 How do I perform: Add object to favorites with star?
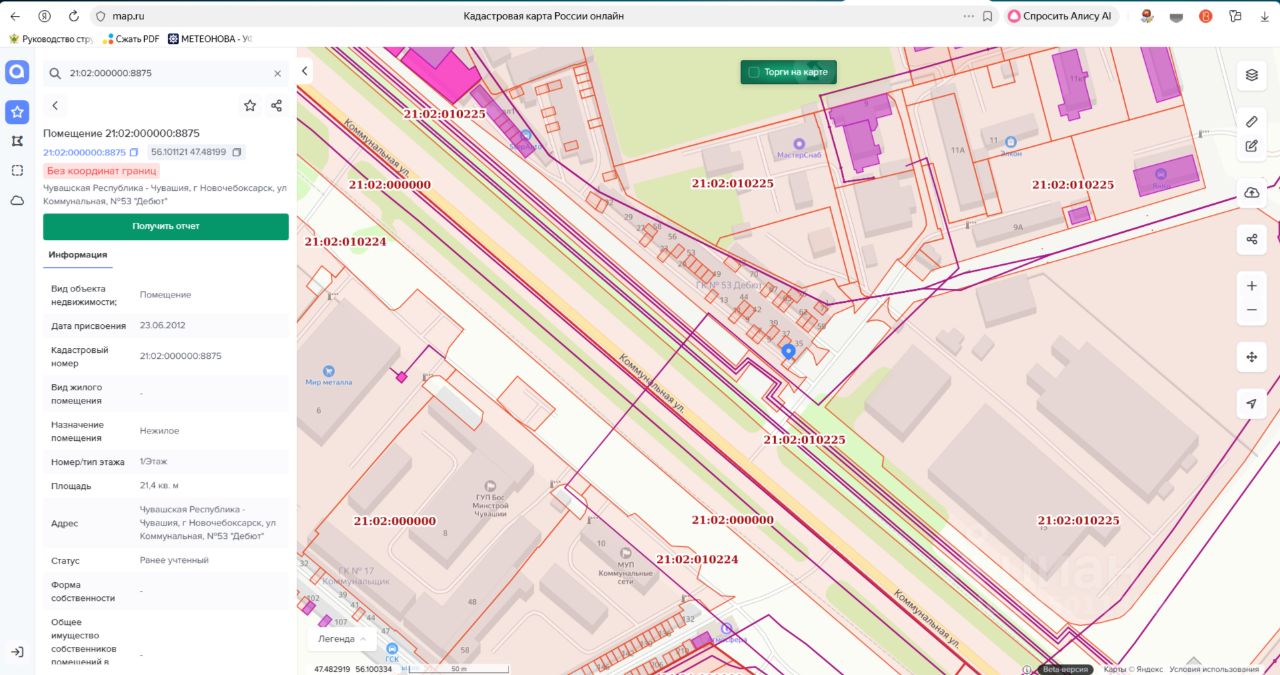(x=250, y=106)
